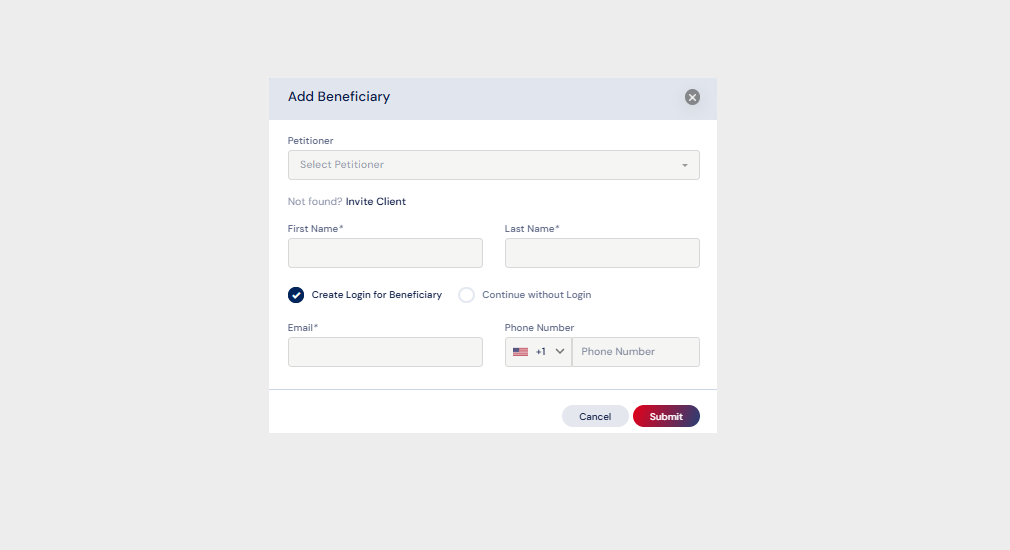
Task: Expand the country code chevron
Action: coord(560,352)
